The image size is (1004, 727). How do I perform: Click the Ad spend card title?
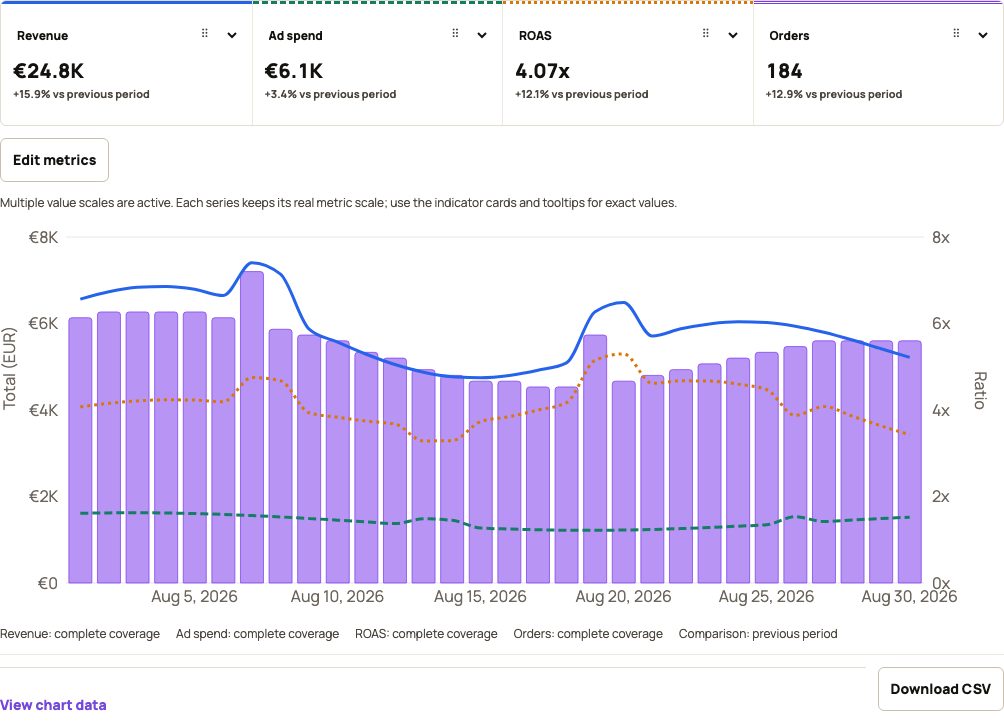pyautogui.click(x=295, y=36)
